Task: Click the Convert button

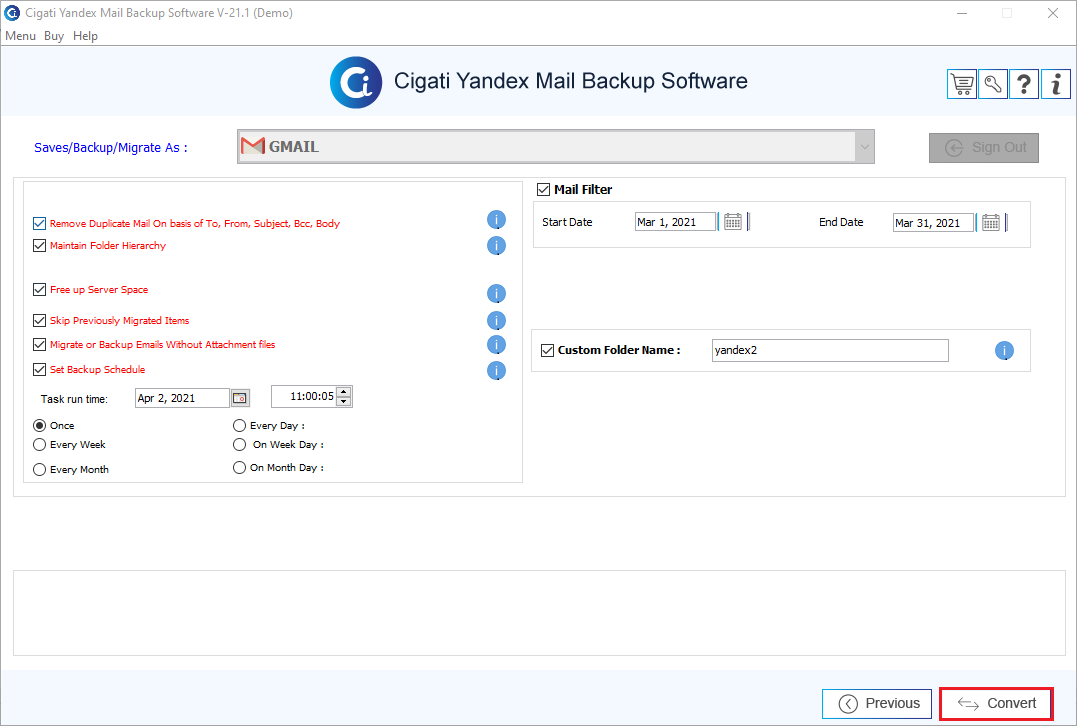Action: (x=996, y=703)
